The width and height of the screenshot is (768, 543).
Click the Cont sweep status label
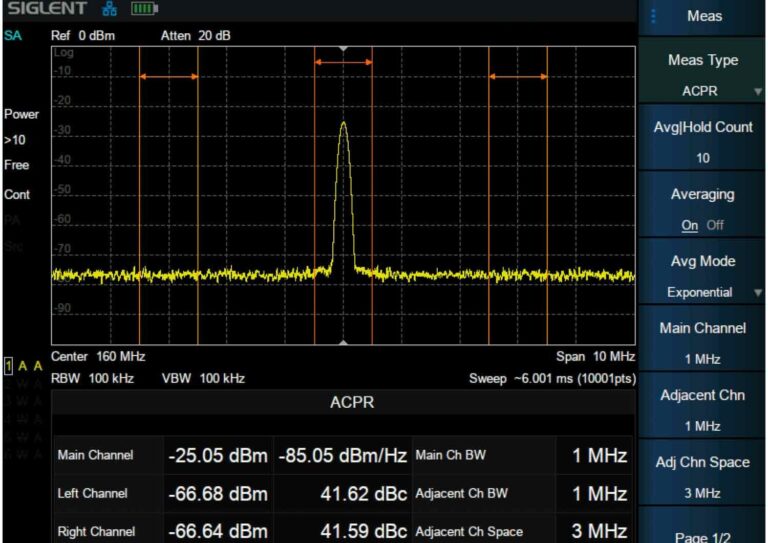(x=17, y=194)
